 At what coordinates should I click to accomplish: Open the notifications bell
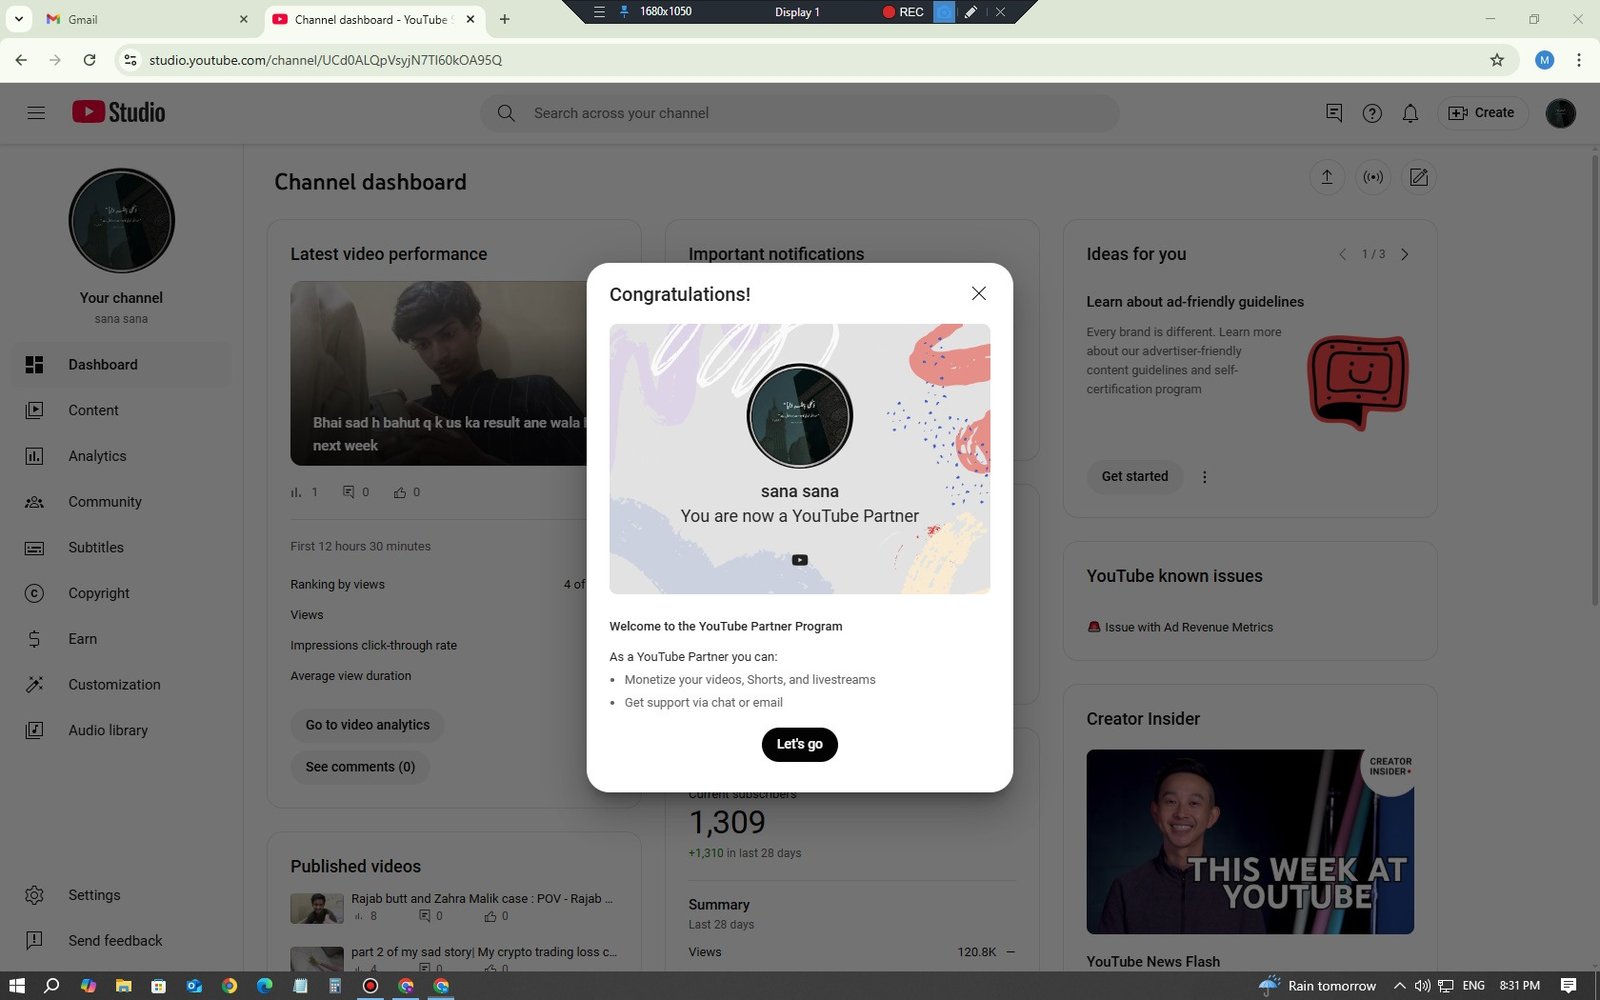click(x=1410, y=113)
